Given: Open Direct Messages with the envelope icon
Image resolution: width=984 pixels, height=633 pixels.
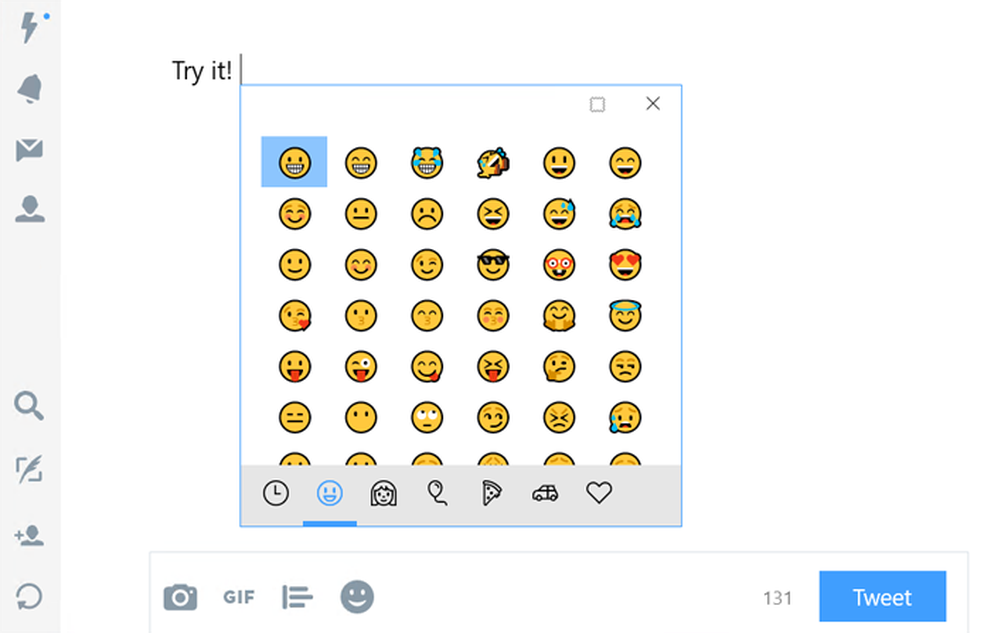Looking at the screenshot, I should 29,149.
